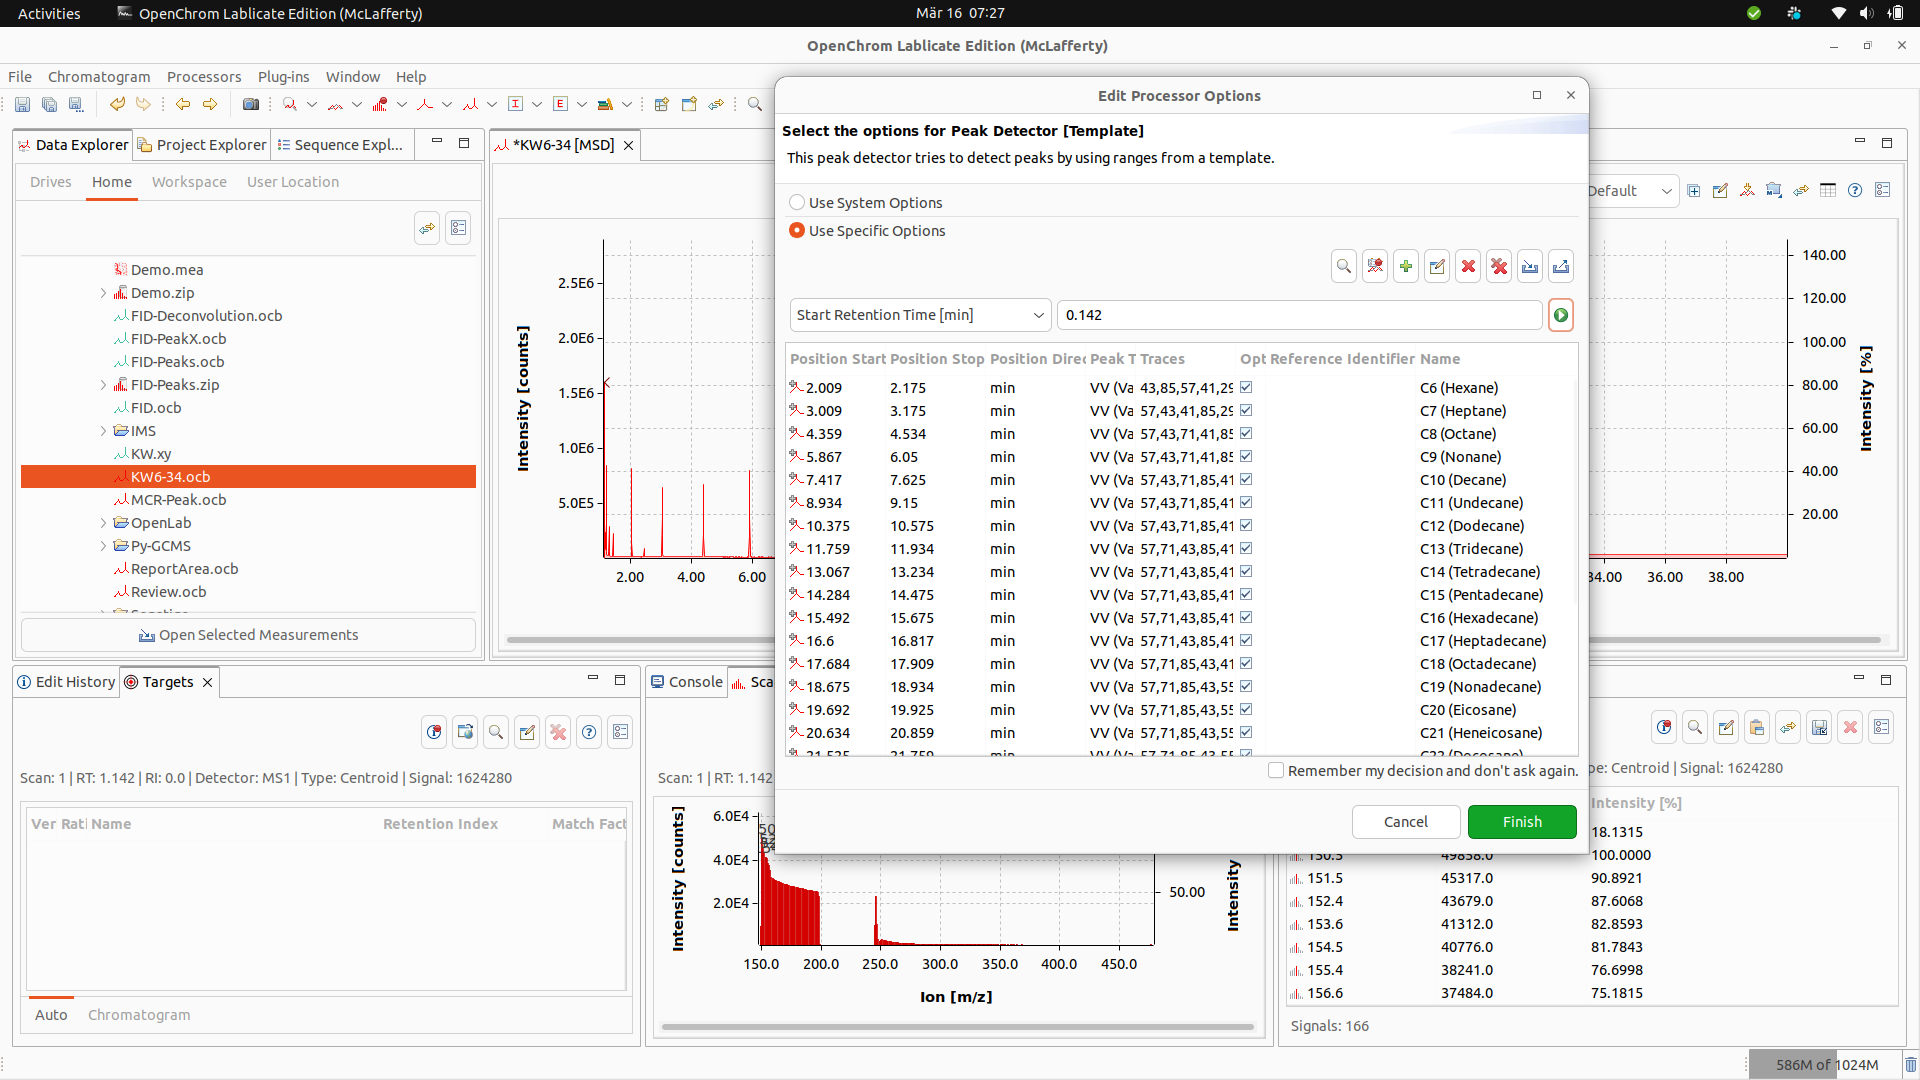This screenshot has width=1920, height=1080.
Task: Import a peak template file
Action: click(x=1530, y=266)
